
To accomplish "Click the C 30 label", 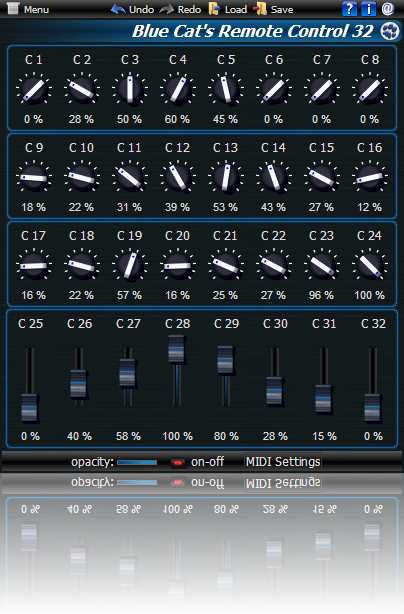I will pyautogui.click(x=275, y=324).
